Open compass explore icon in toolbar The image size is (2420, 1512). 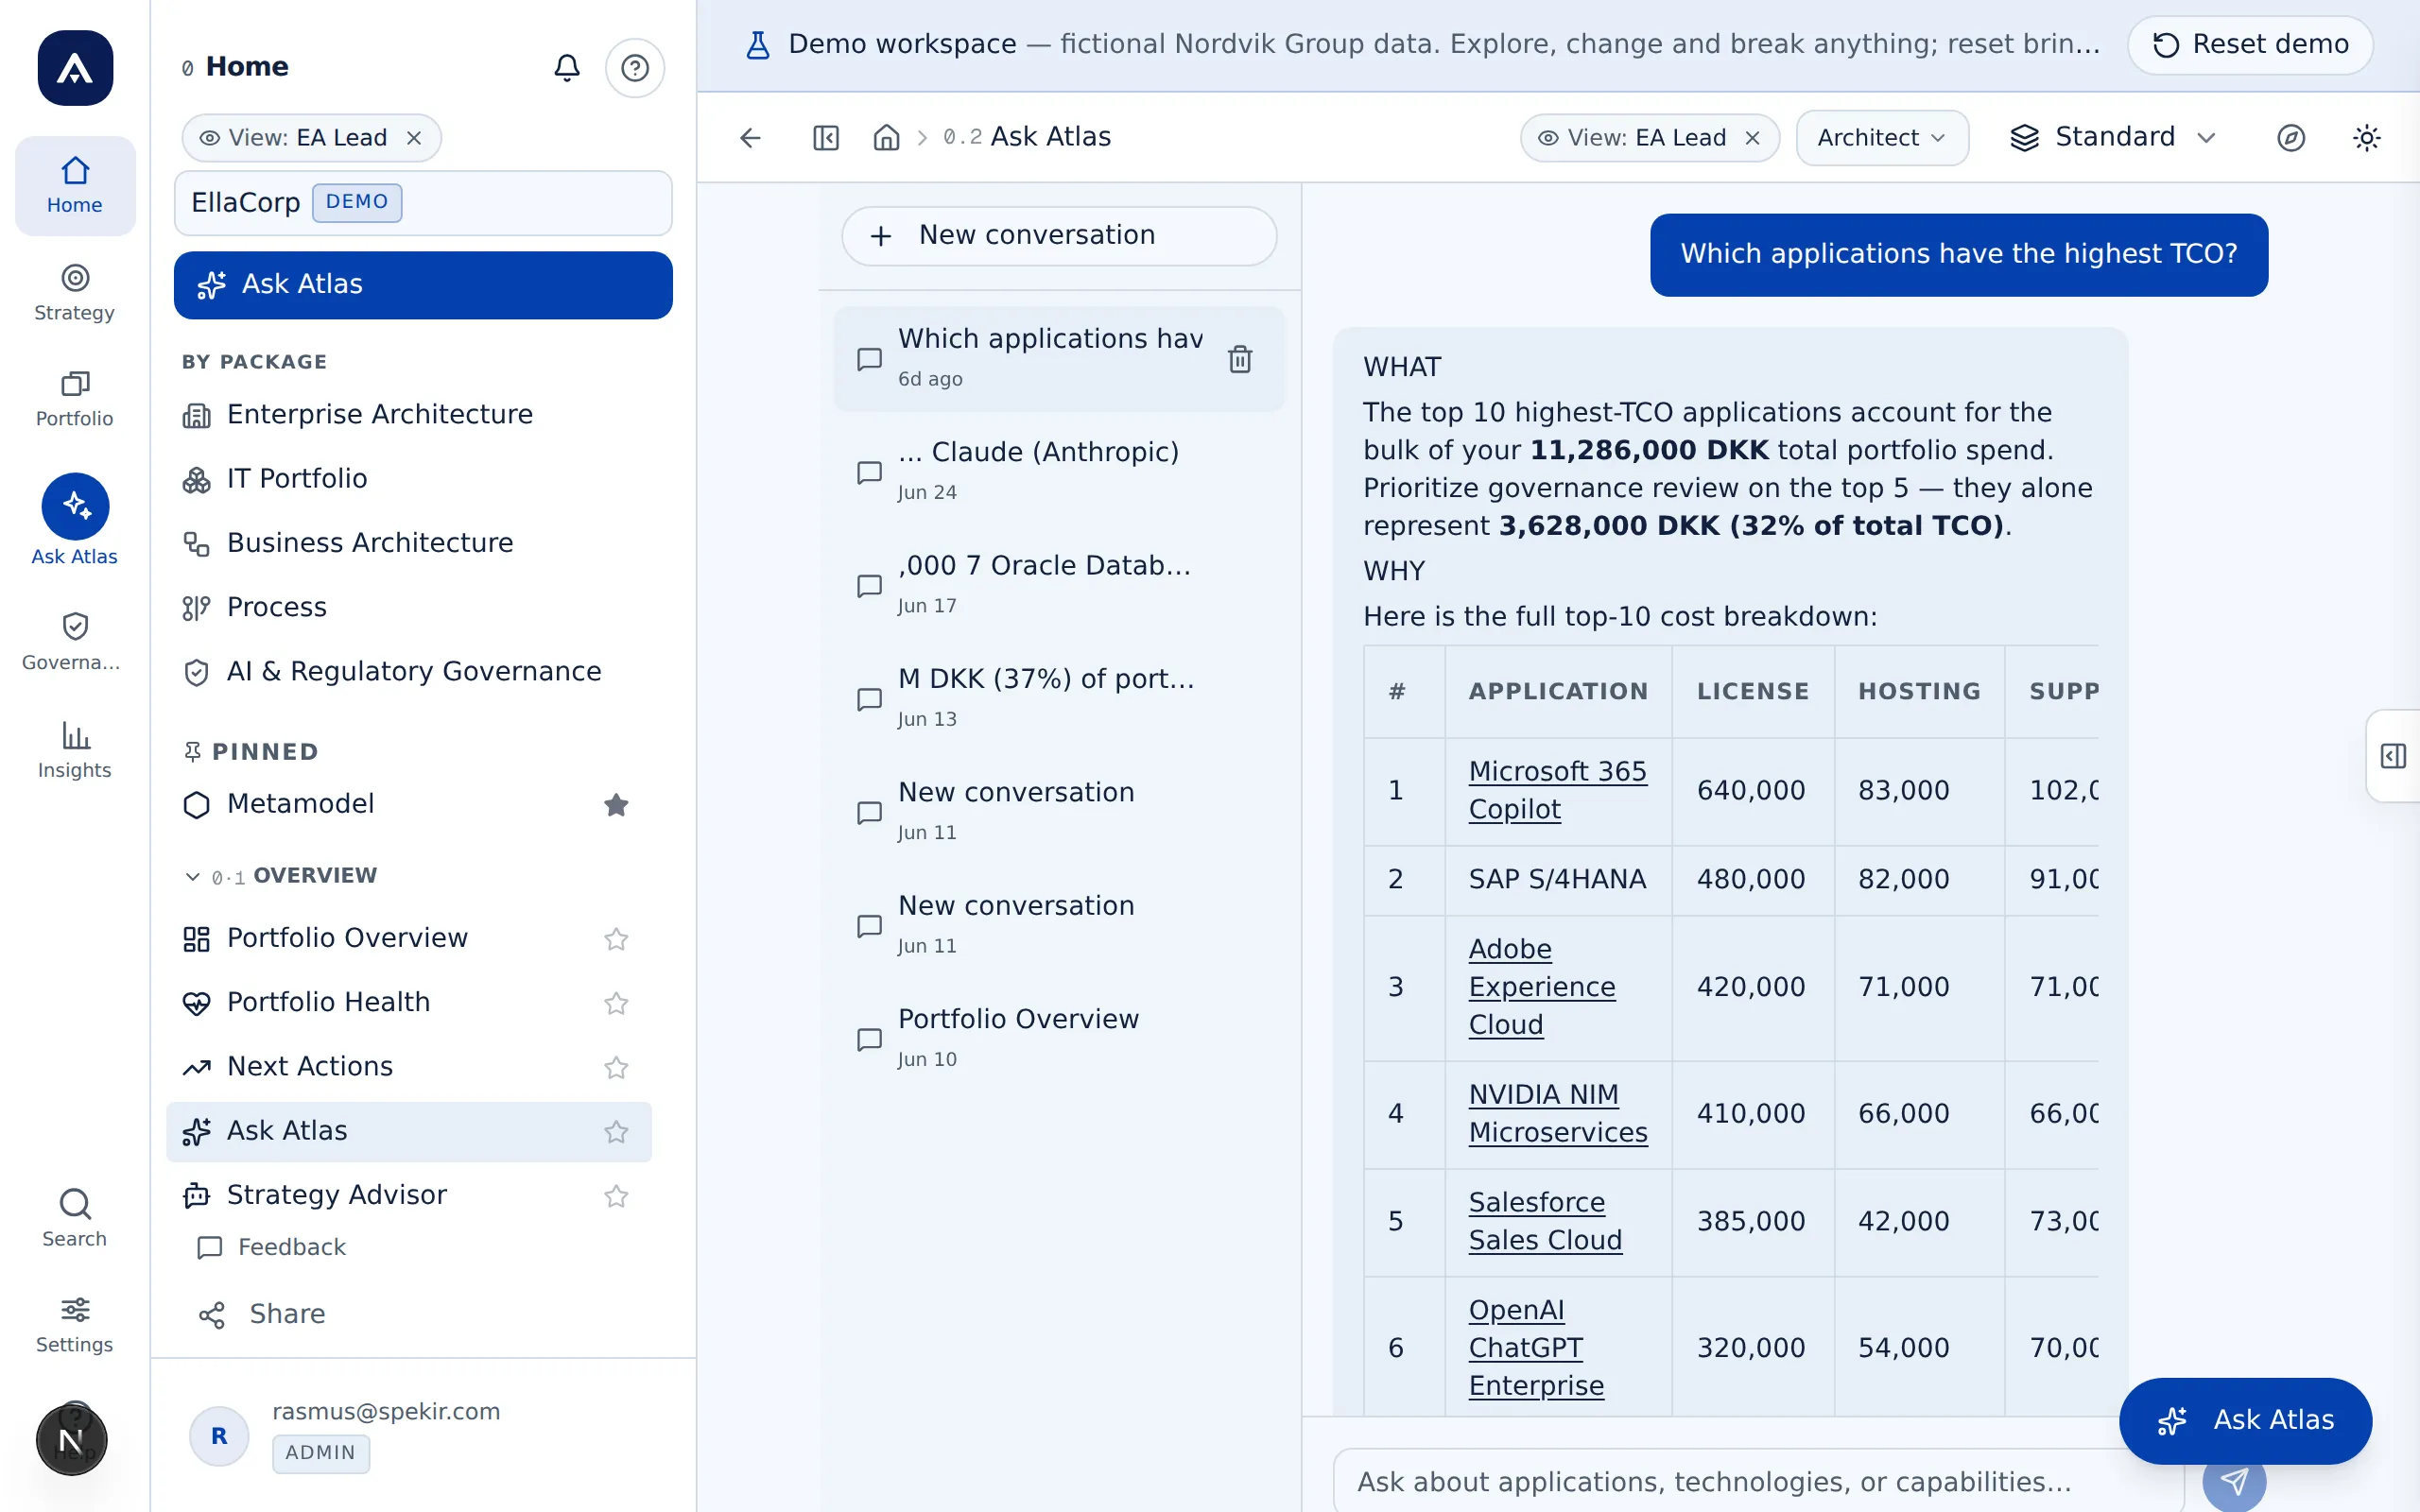(2291, 137)
